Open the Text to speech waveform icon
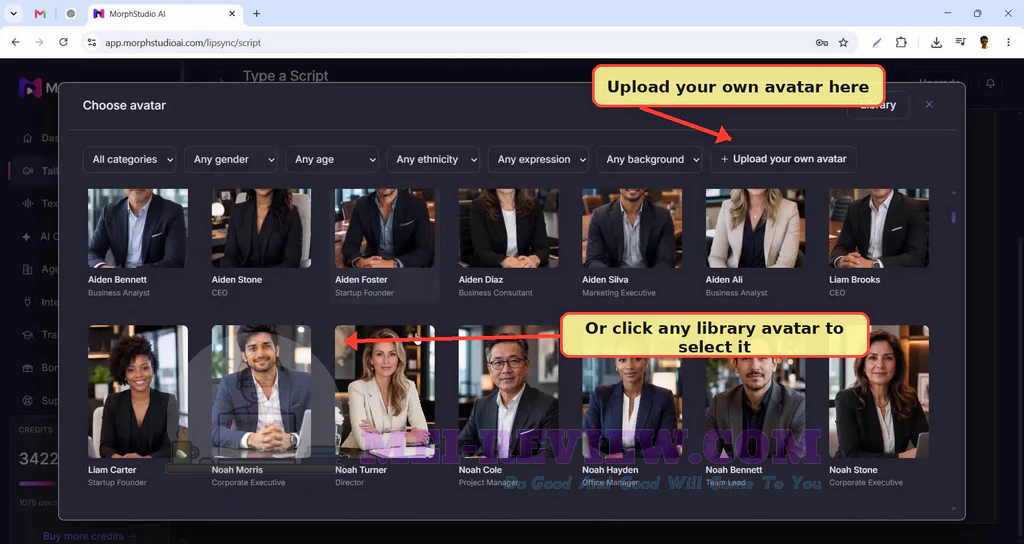This screenshot has height=544, width=1024. [x=27, y=203]
